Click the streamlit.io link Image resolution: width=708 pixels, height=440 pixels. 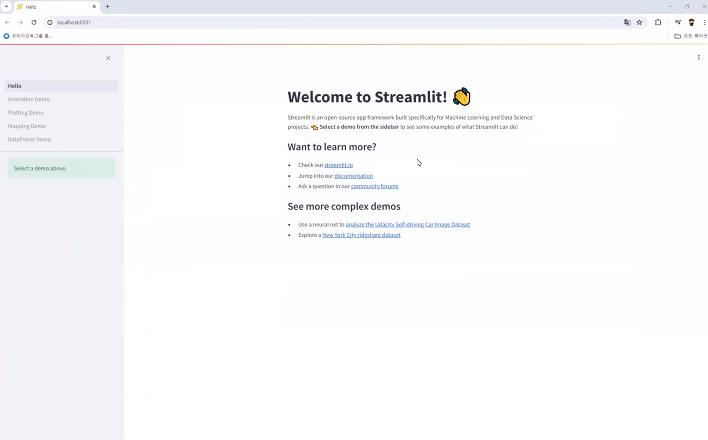pos(339,165)
